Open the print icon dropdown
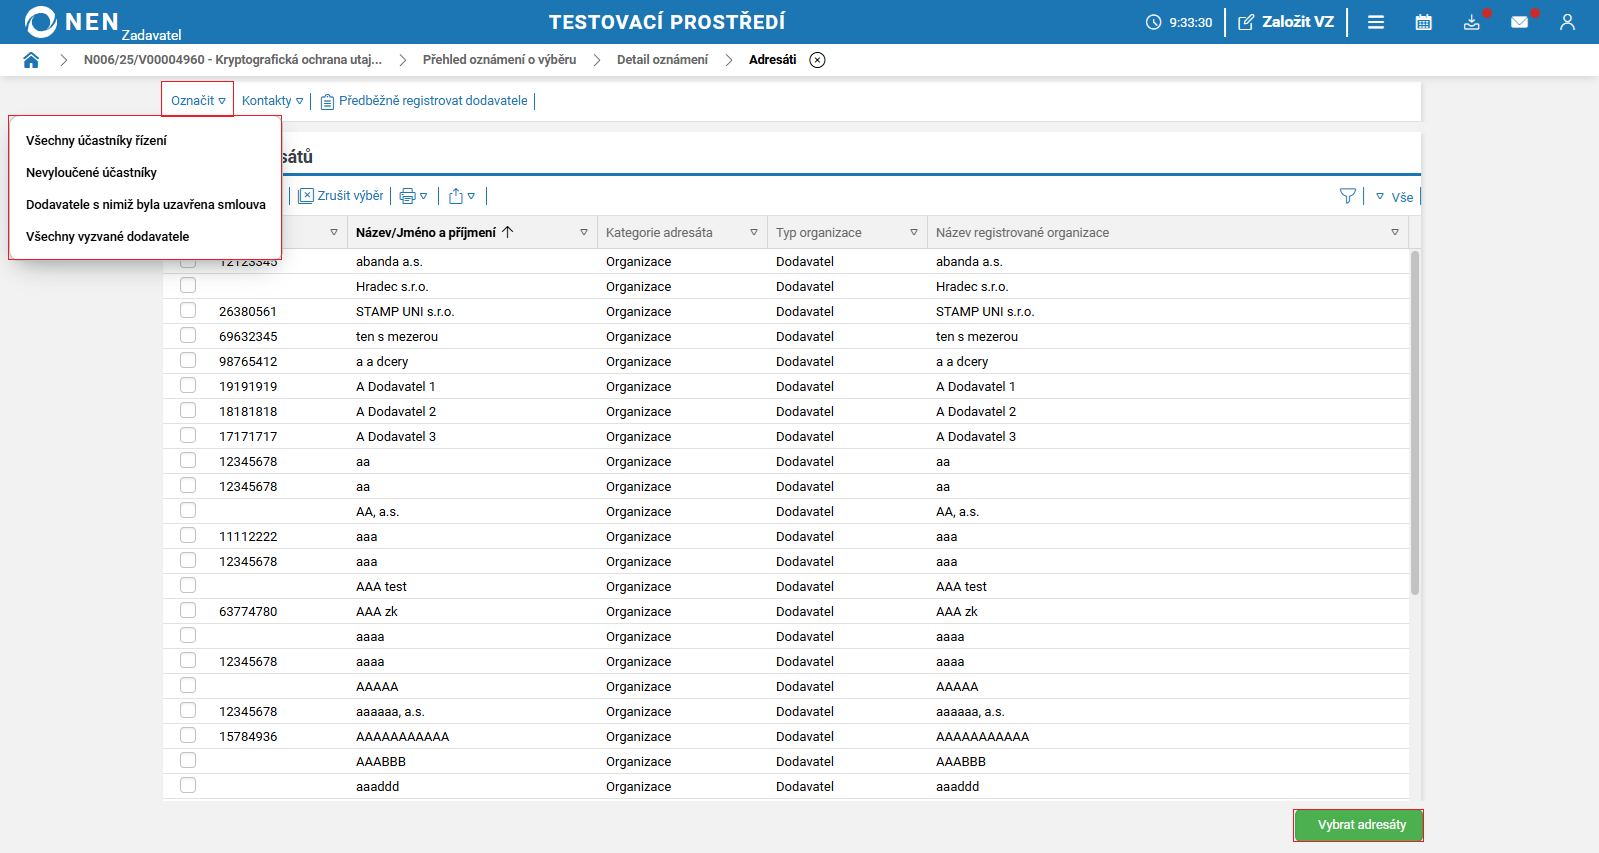Viewport: 1599px width, 853px height. click(413, 196)
